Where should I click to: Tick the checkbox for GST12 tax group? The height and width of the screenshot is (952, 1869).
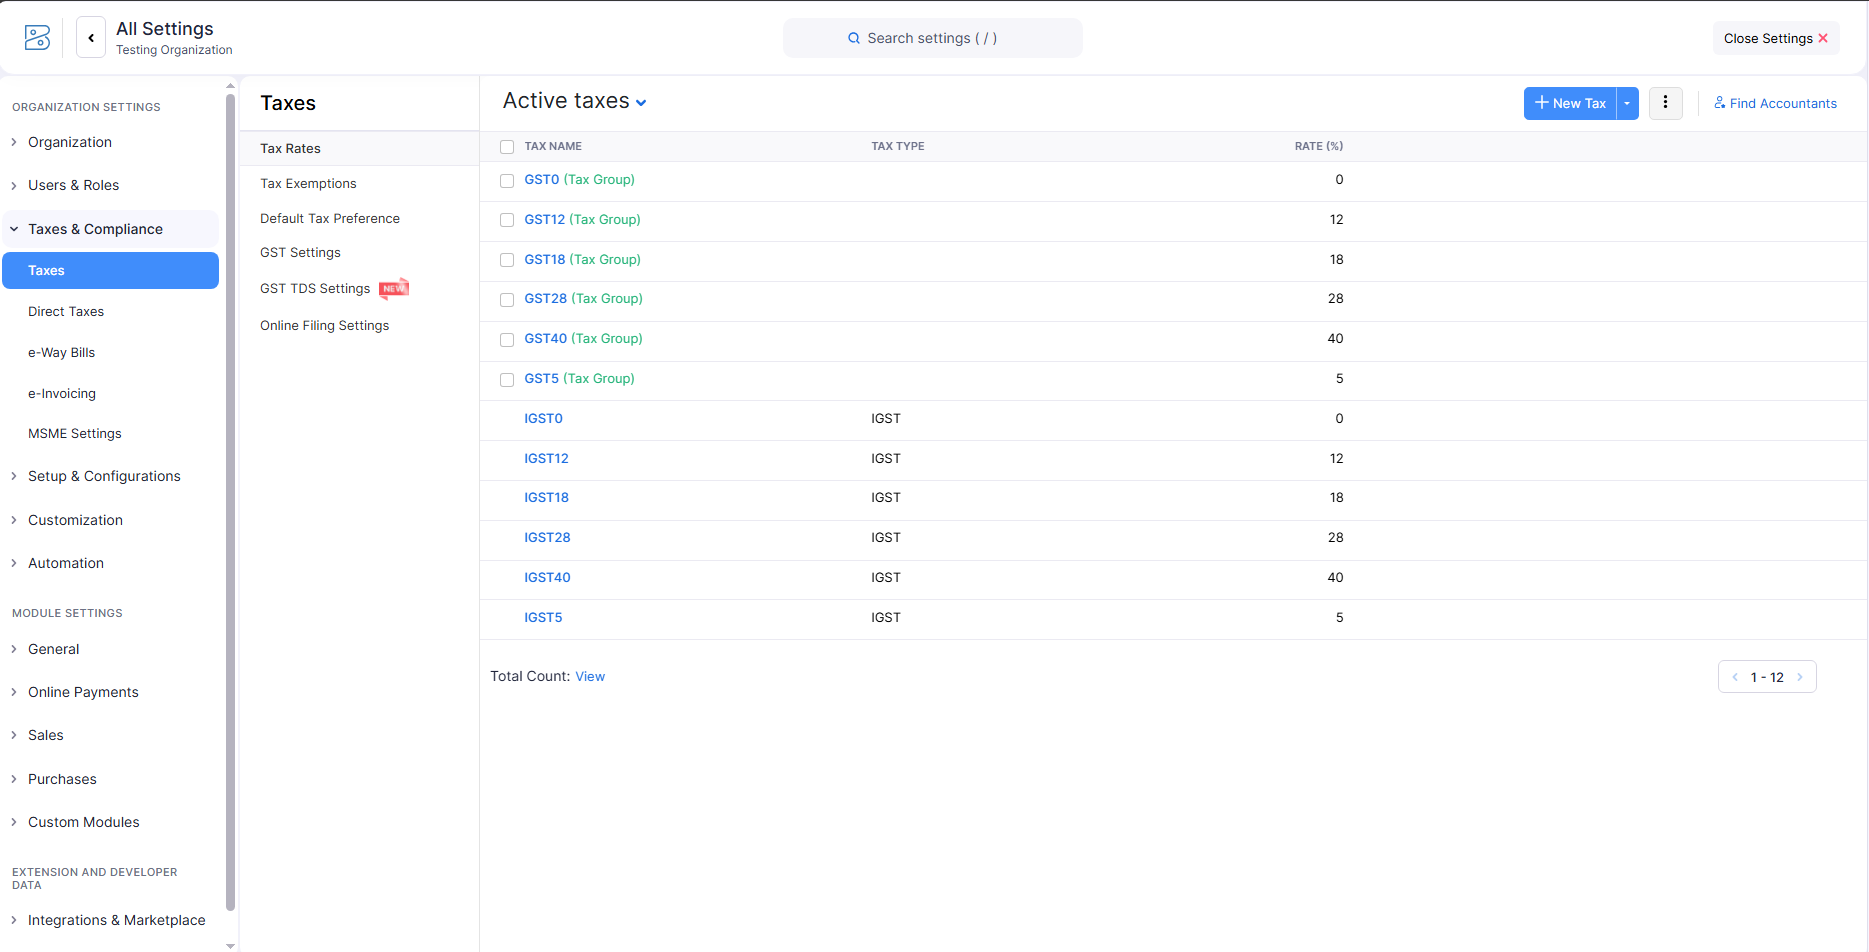pyautogui.click(x=507, y=220)
